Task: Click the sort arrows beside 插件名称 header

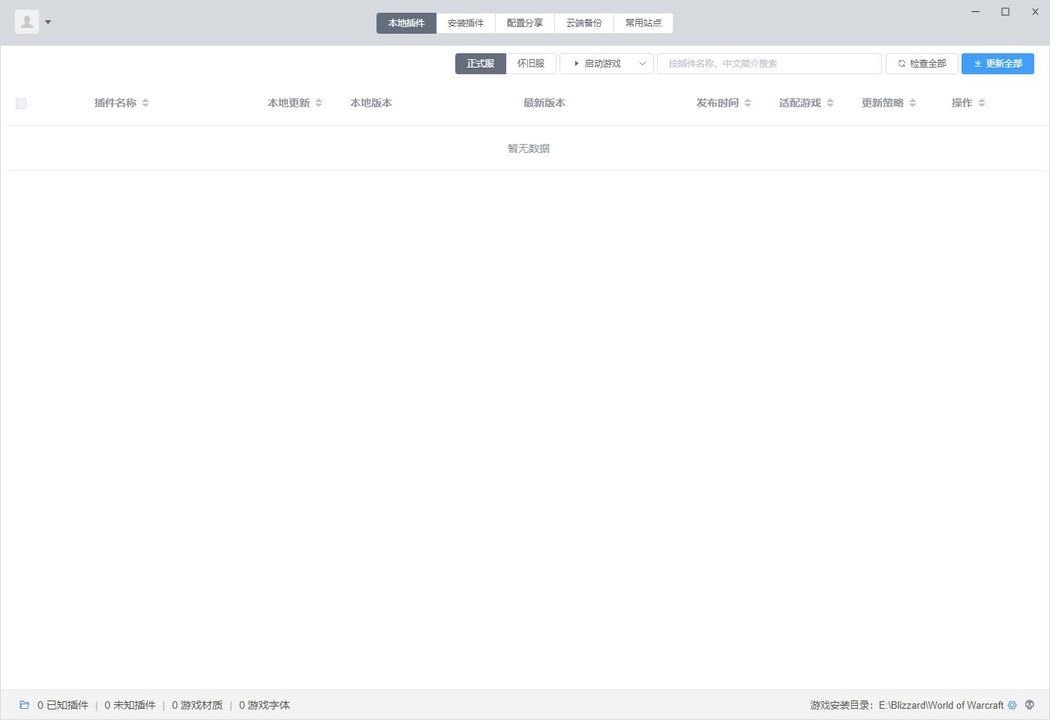Action: click(146, 102)
